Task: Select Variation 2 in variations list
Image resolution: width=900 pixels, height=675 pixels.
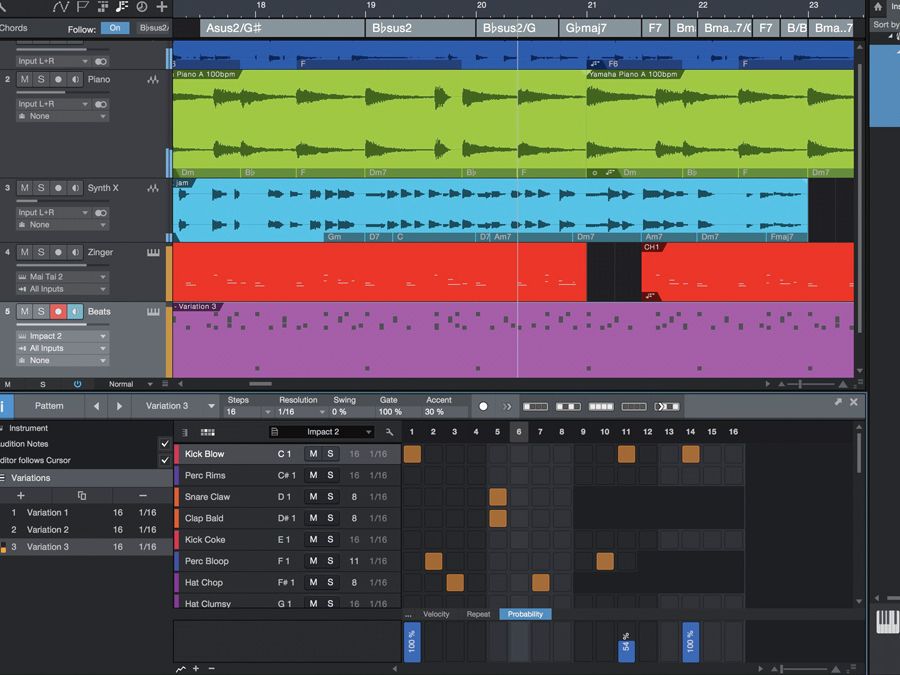Action: pos(86,530)
